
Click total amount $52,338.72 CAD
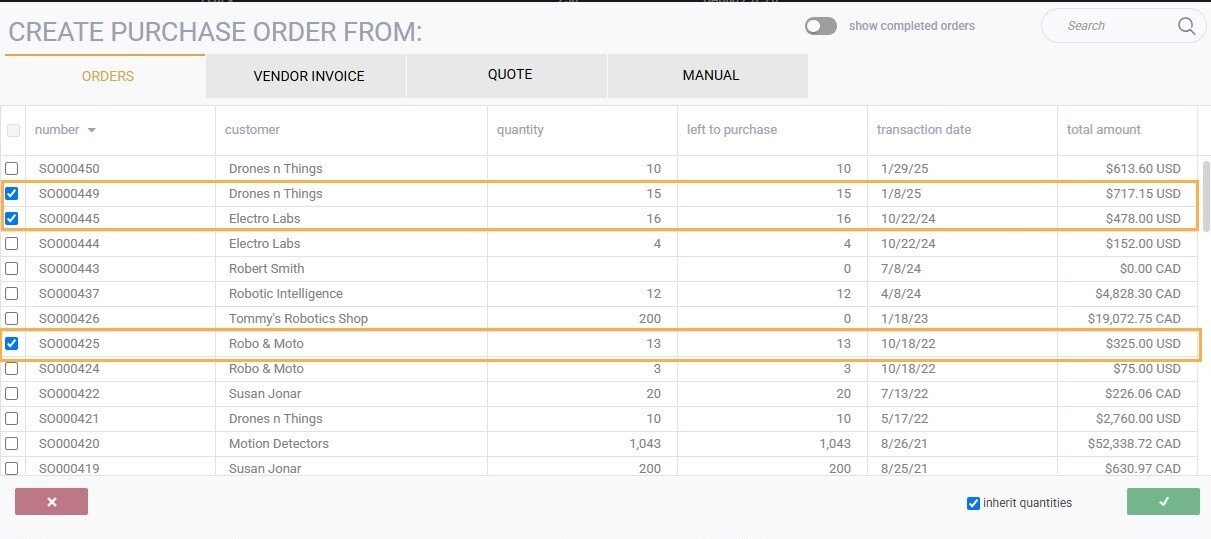pos(1134,443)
